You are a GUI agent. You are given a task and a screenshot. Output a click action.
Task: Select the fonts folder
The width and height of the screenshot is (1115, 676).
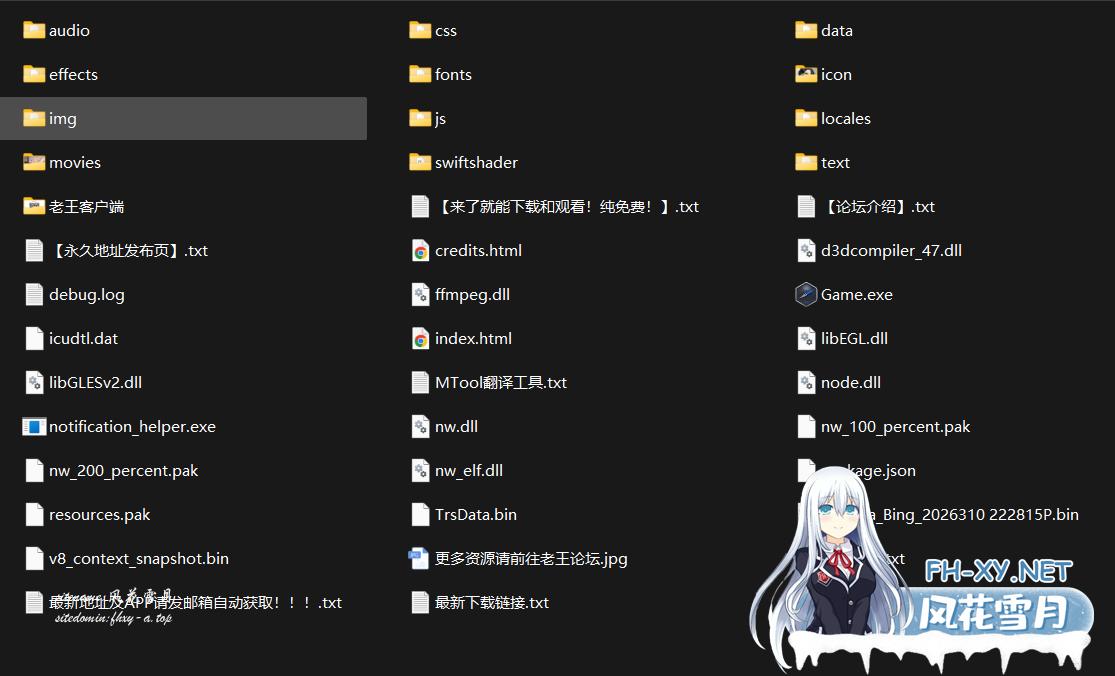pyautogui.click(x=453, y=74)
